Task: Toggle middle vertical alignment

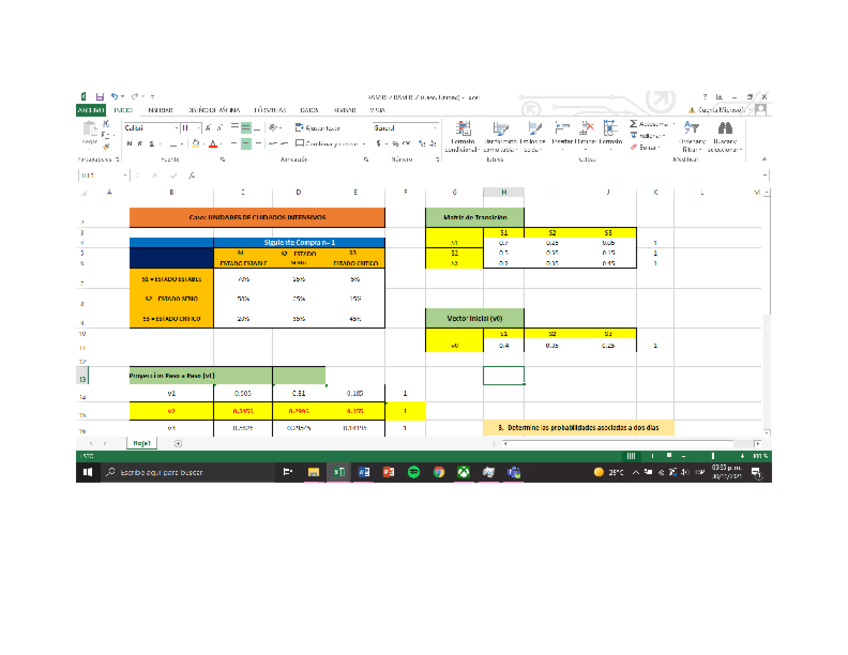Action: click(x=246, y=128)
